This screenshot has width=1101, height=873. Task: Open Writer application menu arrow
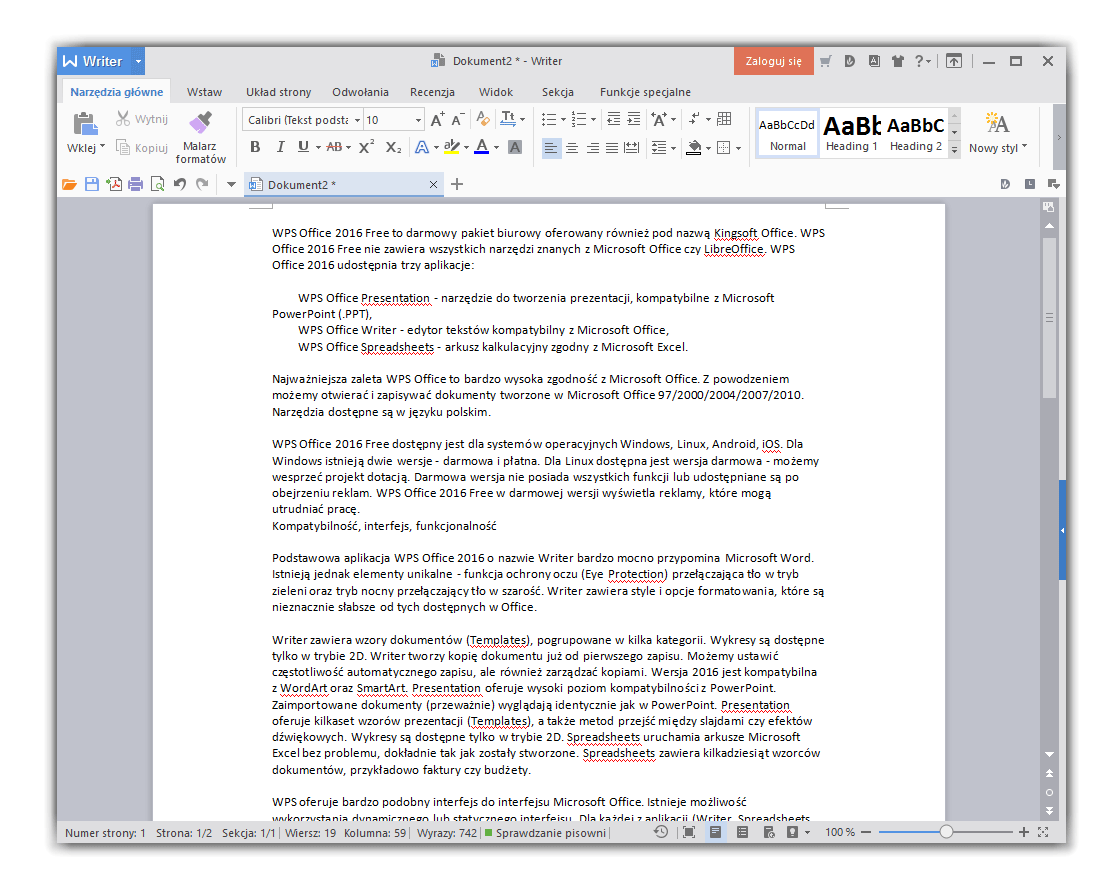point(138,61)
